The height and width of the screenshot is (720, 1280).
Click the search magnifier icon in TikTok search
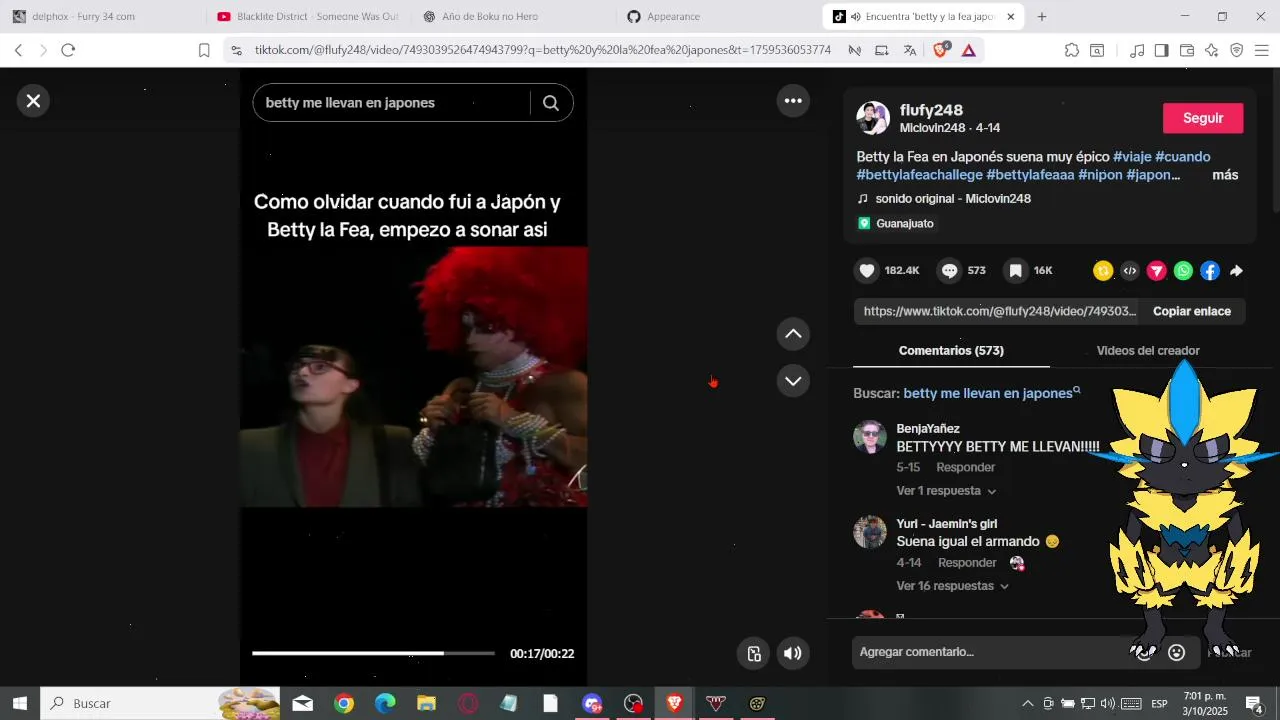[551, 103]
